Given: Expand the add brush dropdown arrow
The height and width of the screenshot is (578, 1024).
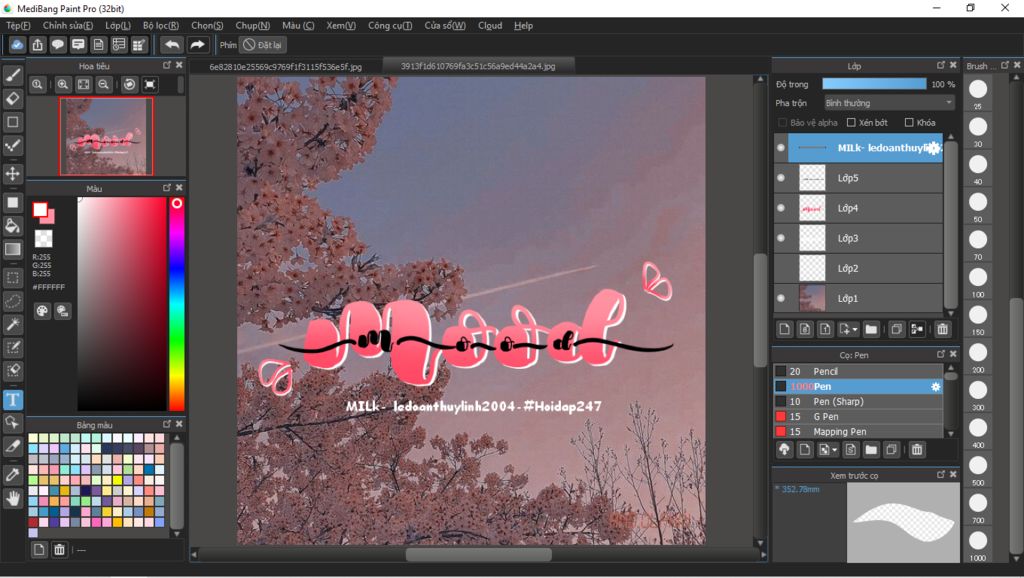Looking at the screenshot, I should [x=835, y=450].
